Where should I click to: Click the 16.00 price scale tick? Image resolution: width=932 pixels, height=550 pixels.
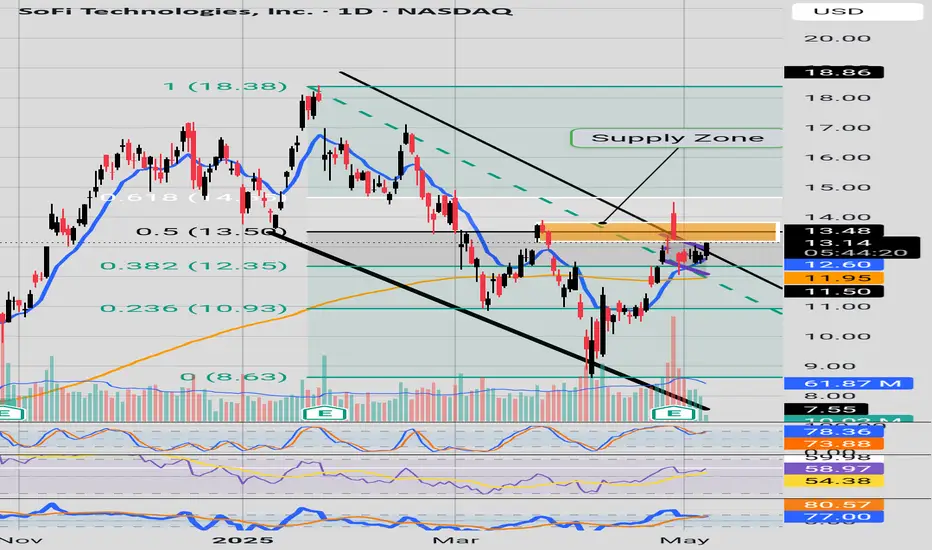point(837,158)
